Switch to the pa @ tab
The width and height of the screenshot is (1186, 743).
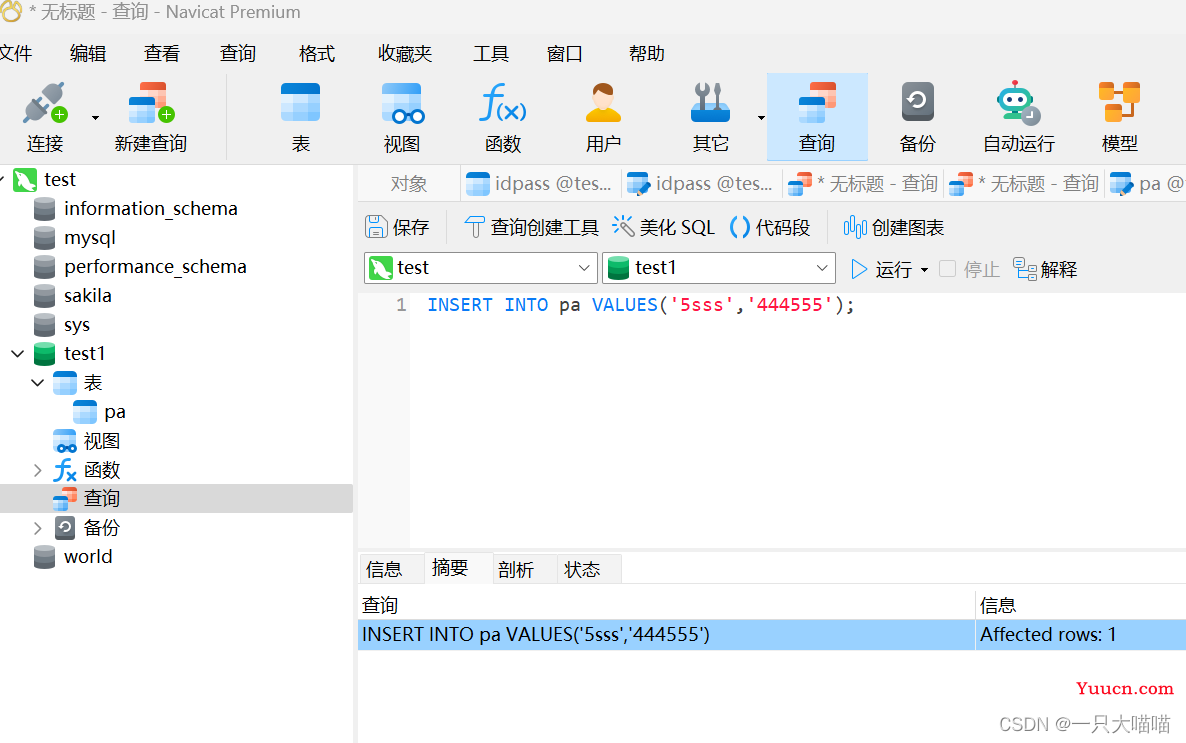(x=1147, y=184)
